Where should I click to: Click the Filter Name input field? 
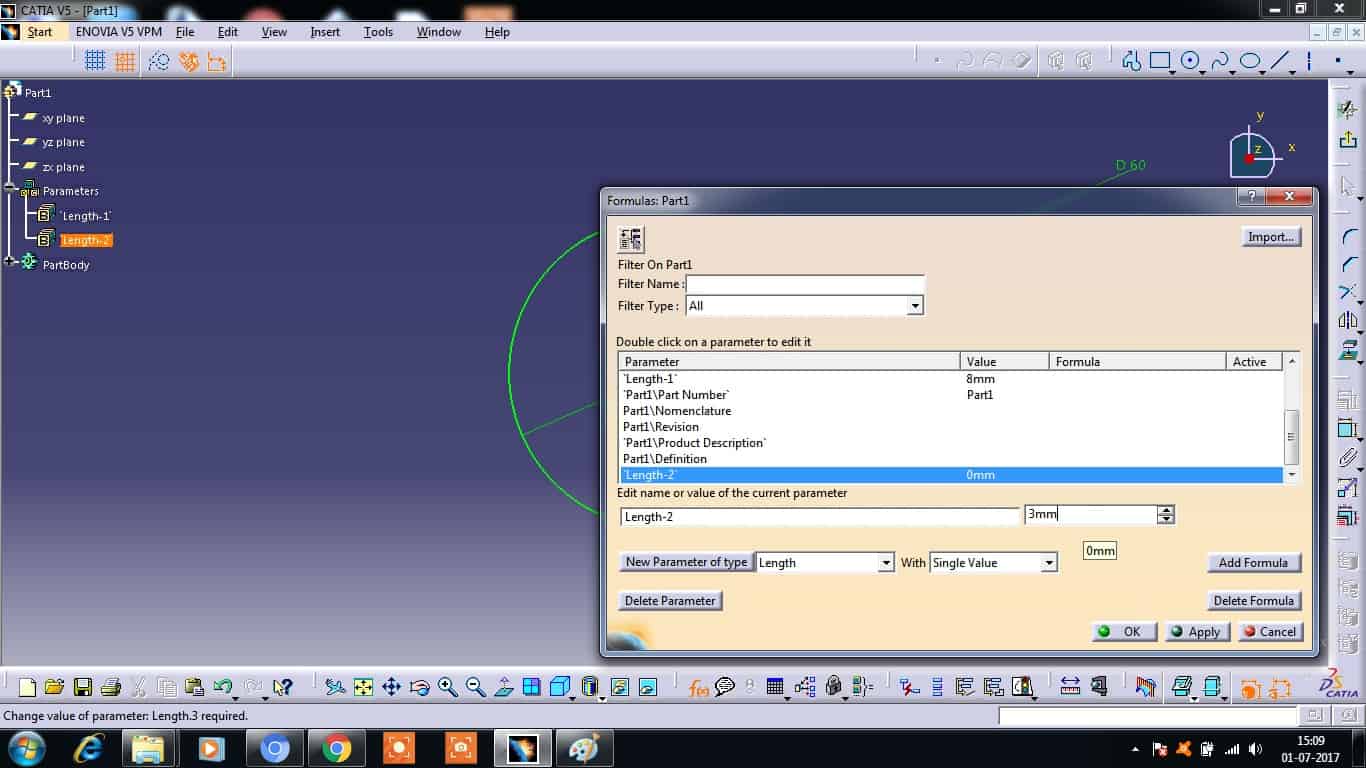click(805, 284)
